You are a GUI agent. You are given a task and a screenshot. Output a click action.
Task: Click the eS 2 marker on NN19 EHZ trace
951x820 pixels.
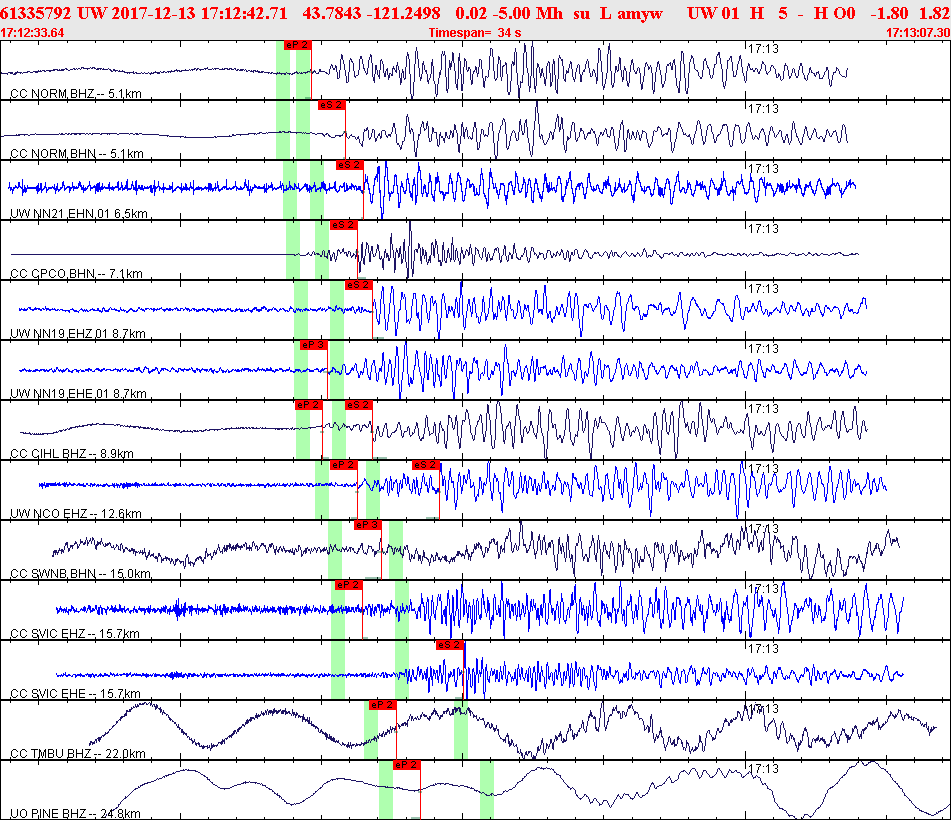point(358,285)
